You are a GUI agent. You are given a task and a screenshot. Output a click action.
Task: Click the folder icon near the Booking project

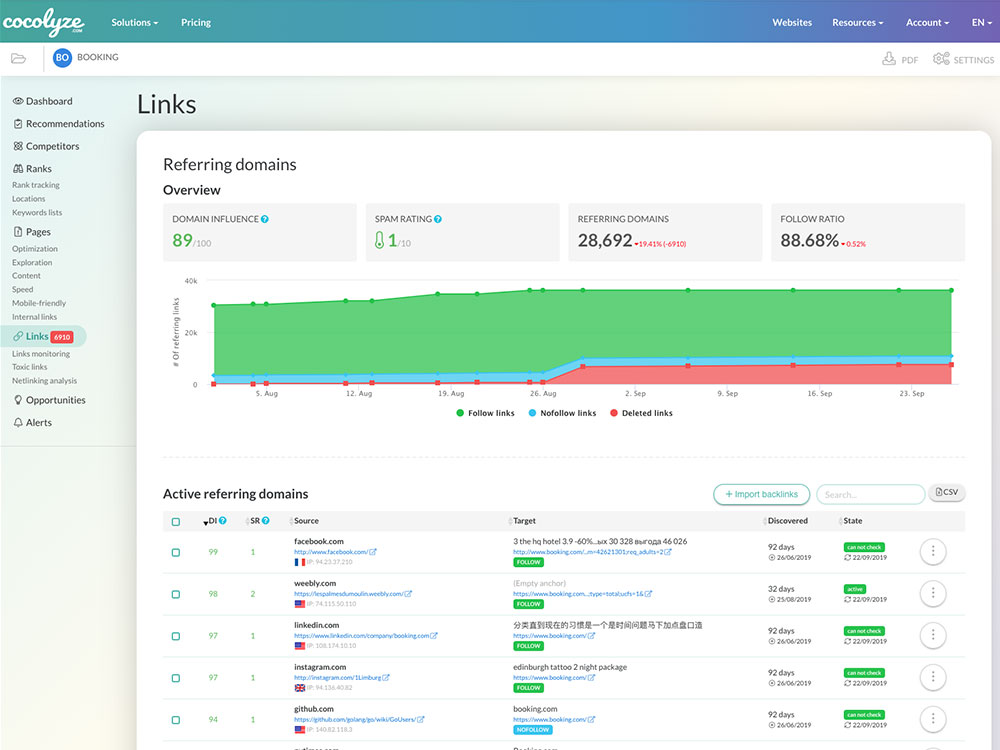[18, 58]
